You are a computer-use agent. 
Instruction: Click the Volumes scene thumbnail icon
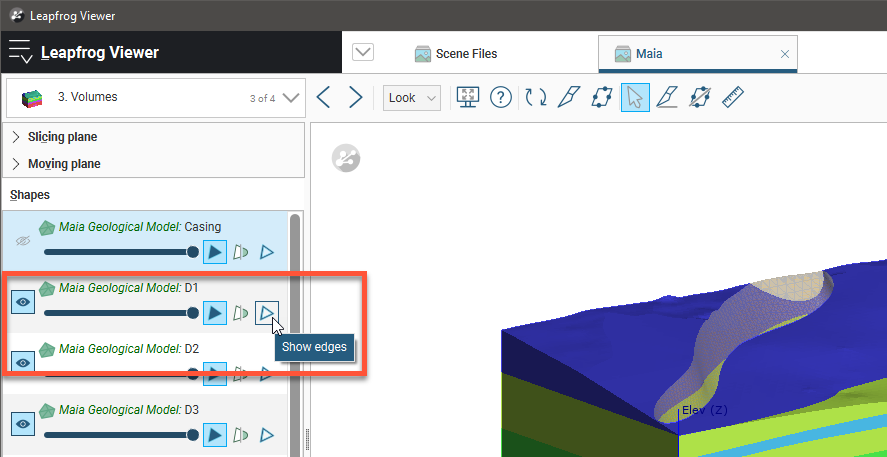[x=32, y=98]
